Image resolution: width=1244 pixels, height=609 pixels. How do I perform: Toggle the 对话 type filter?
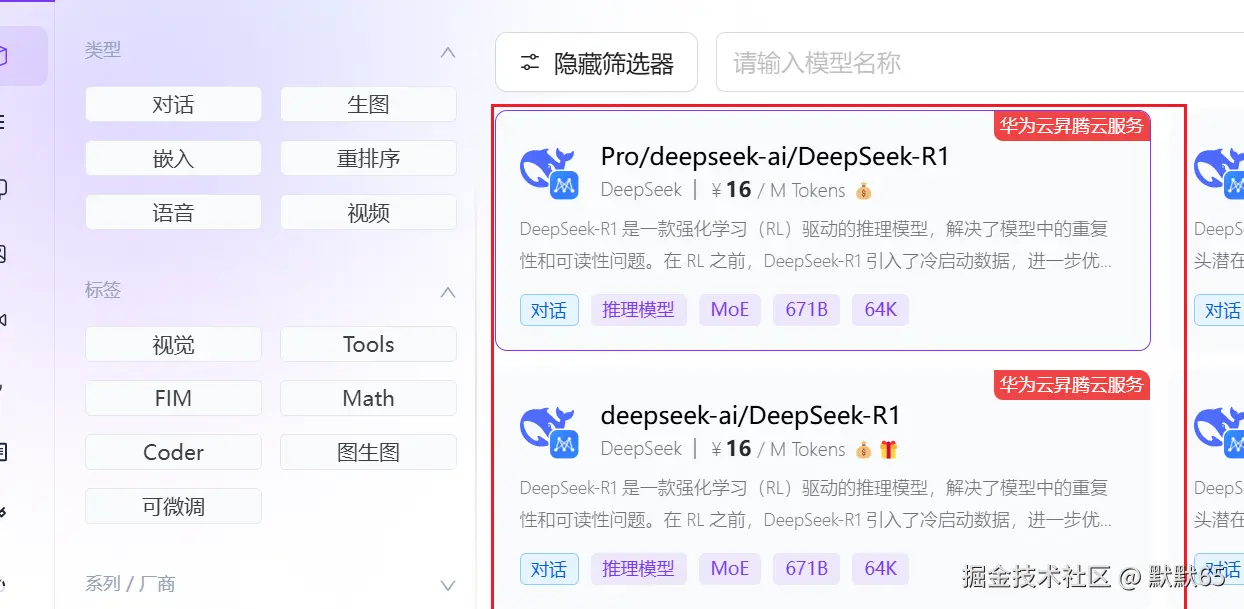pos(173,104)
